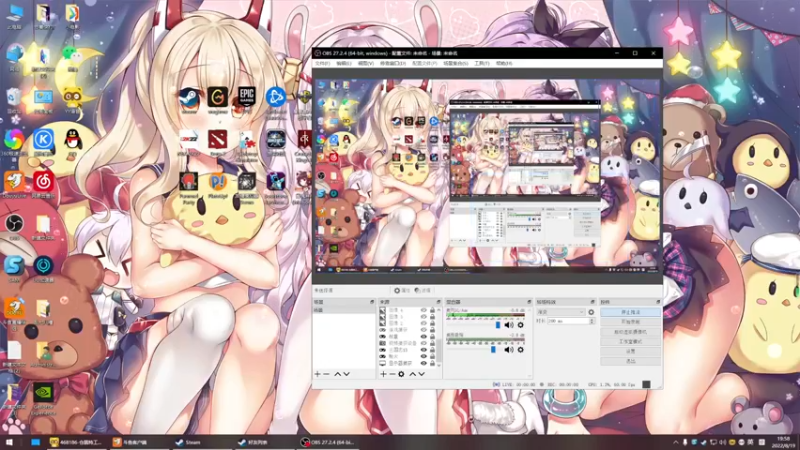800x450 pixels.
Task: Remove the selected scene with minus
Action: tap(327, 374)
